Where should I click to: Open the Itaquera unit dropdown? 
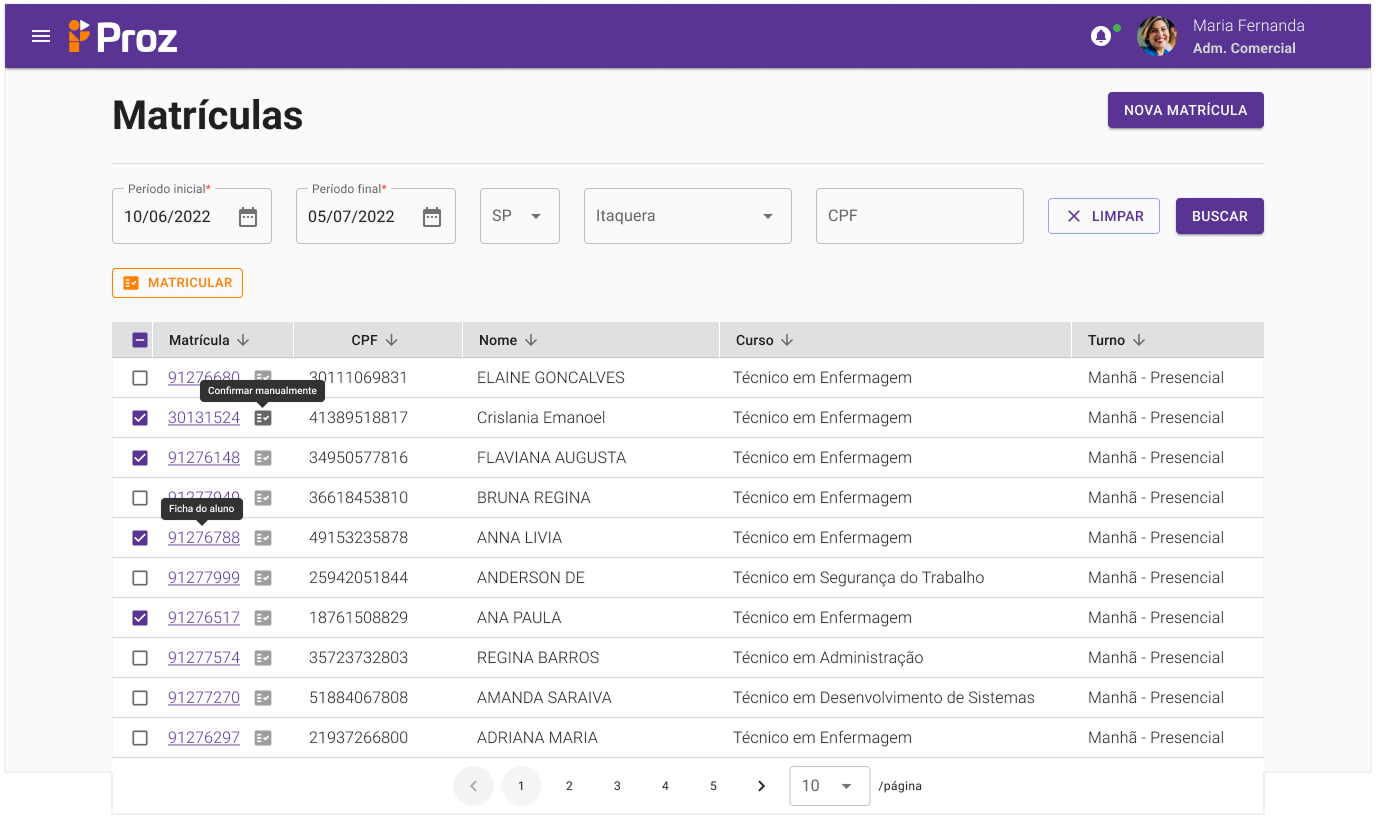click(x=688, y=216)
